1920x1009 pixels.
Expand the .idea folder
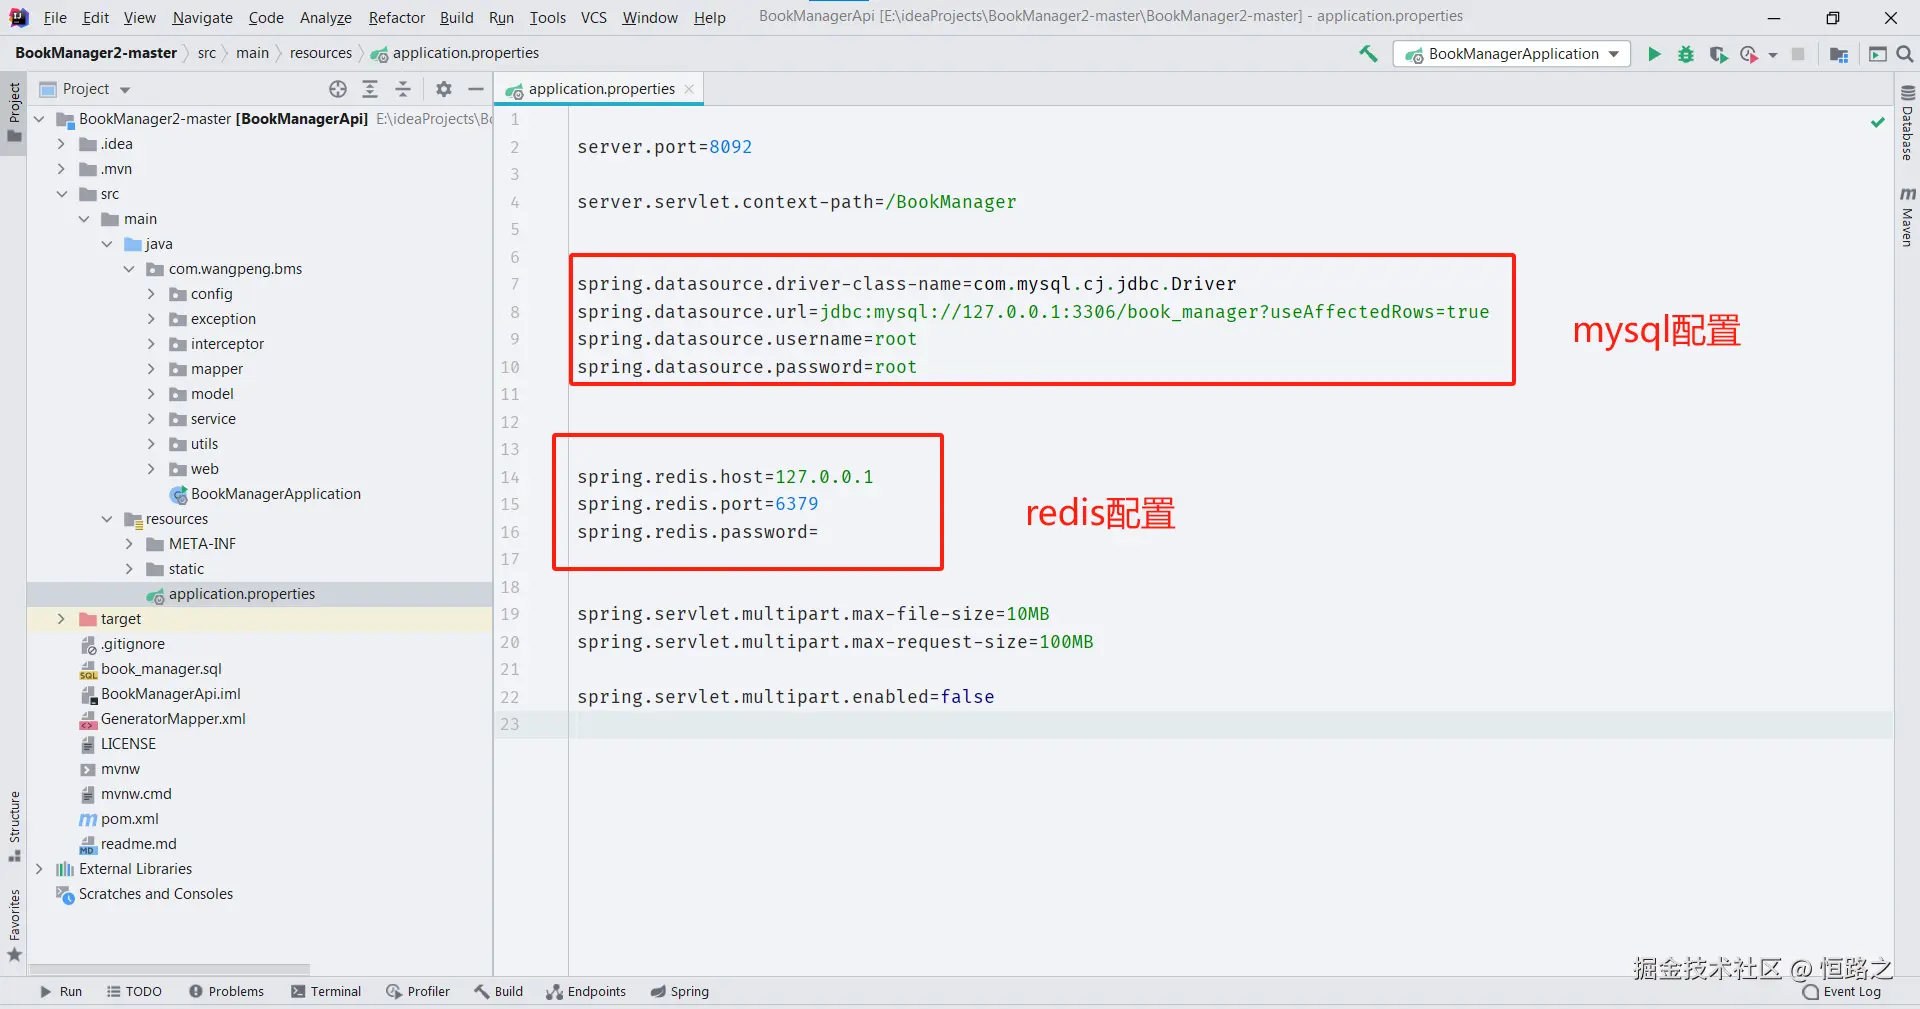(x=61, y=144)
